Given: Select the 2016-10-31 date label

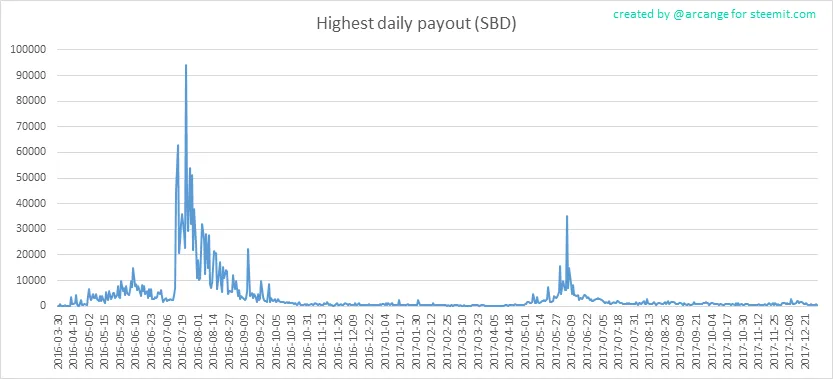Looking at the screenshot, I should point(306,341).
